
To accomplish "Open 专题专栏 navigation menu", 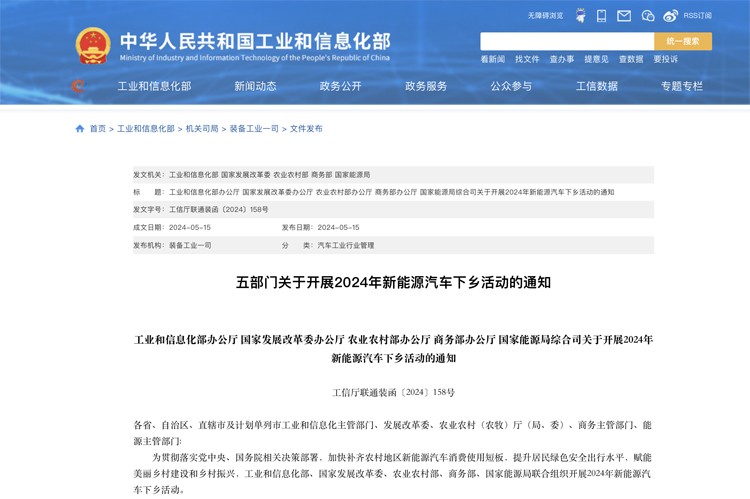I will (x=682, y=86).
